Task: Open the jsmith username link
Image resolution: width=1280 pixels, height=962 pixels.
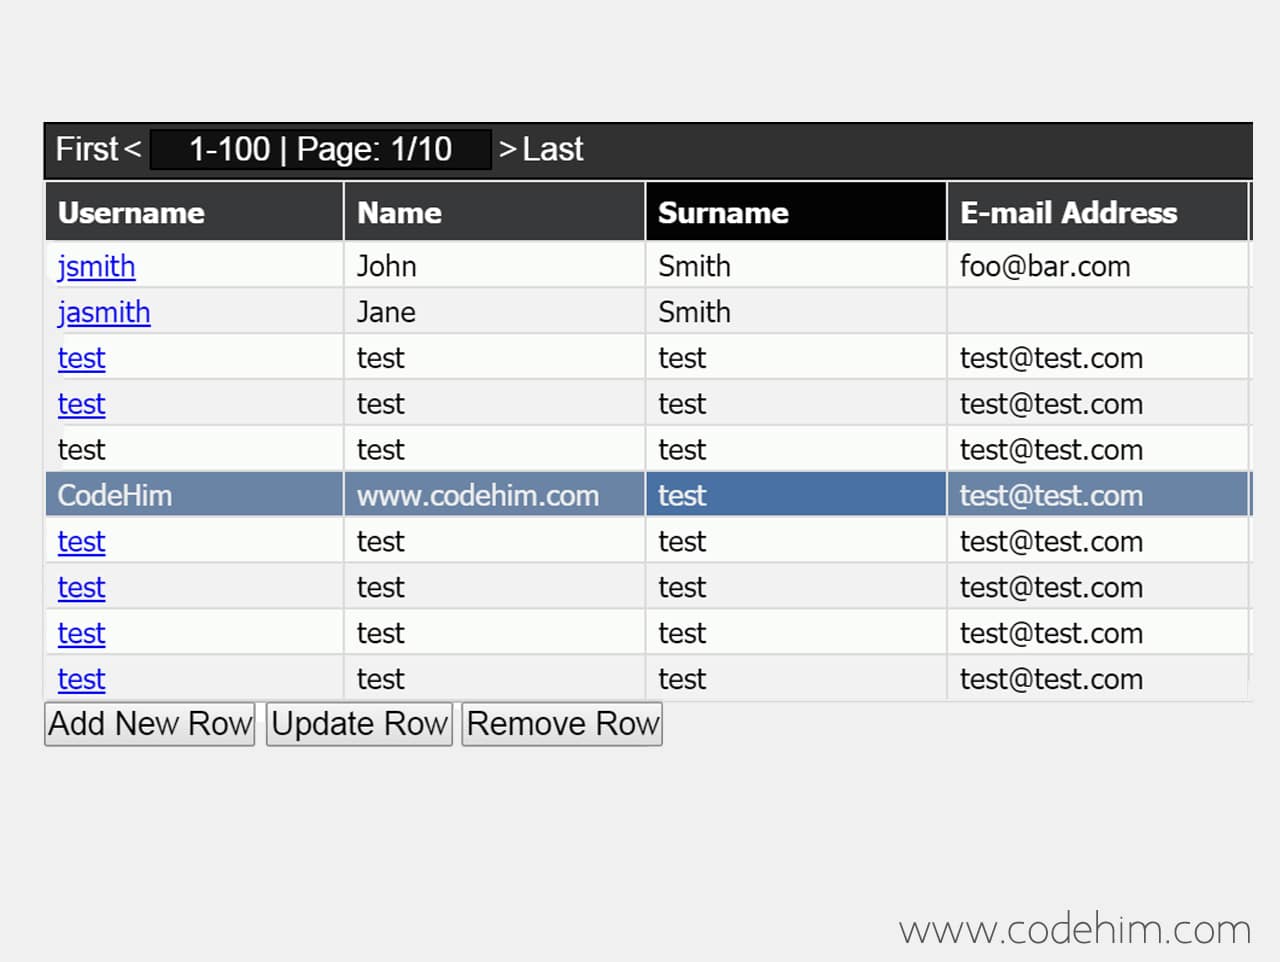Action: [96, 266]
